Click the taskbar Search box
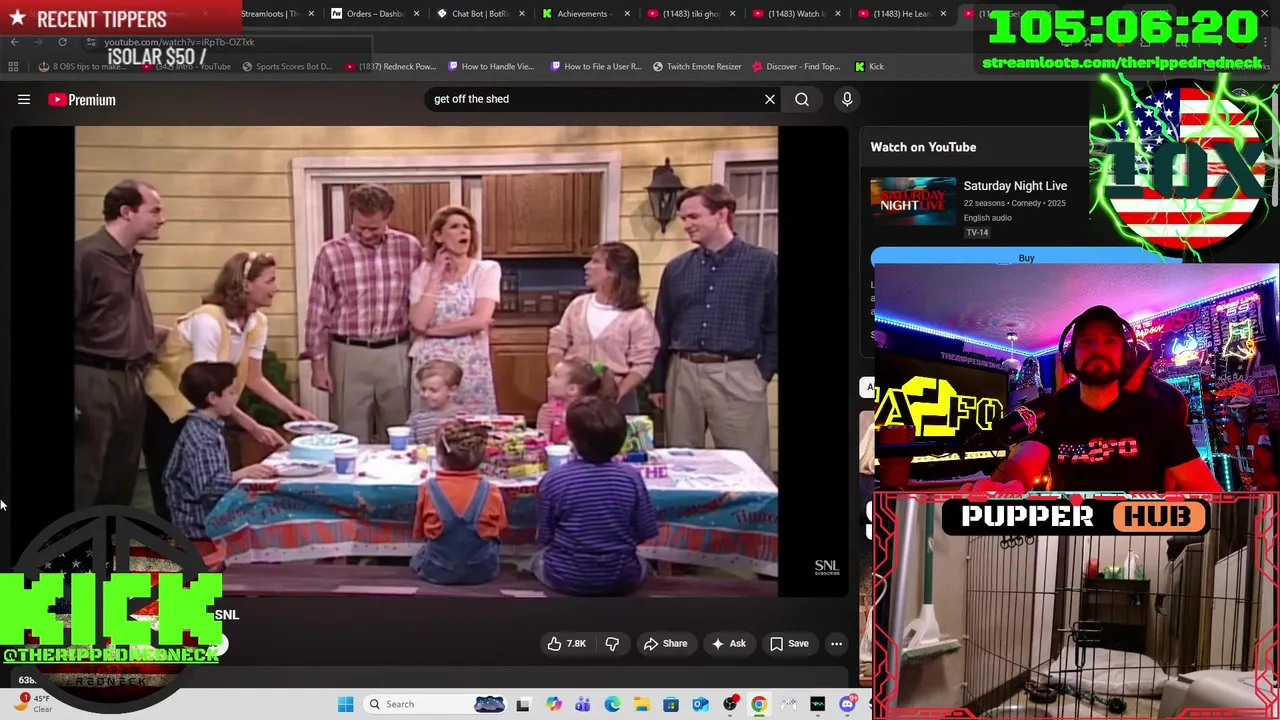This screenshot has width=1280, height=720. (435, 704)
